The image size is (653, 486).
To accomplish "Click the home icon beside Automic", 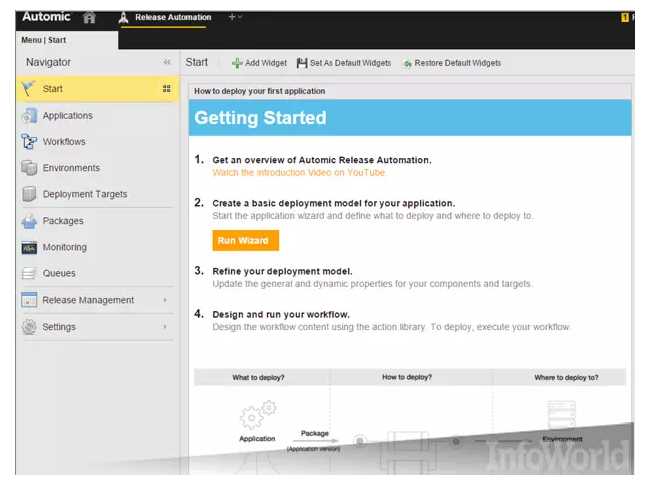I will coord(89,17).
